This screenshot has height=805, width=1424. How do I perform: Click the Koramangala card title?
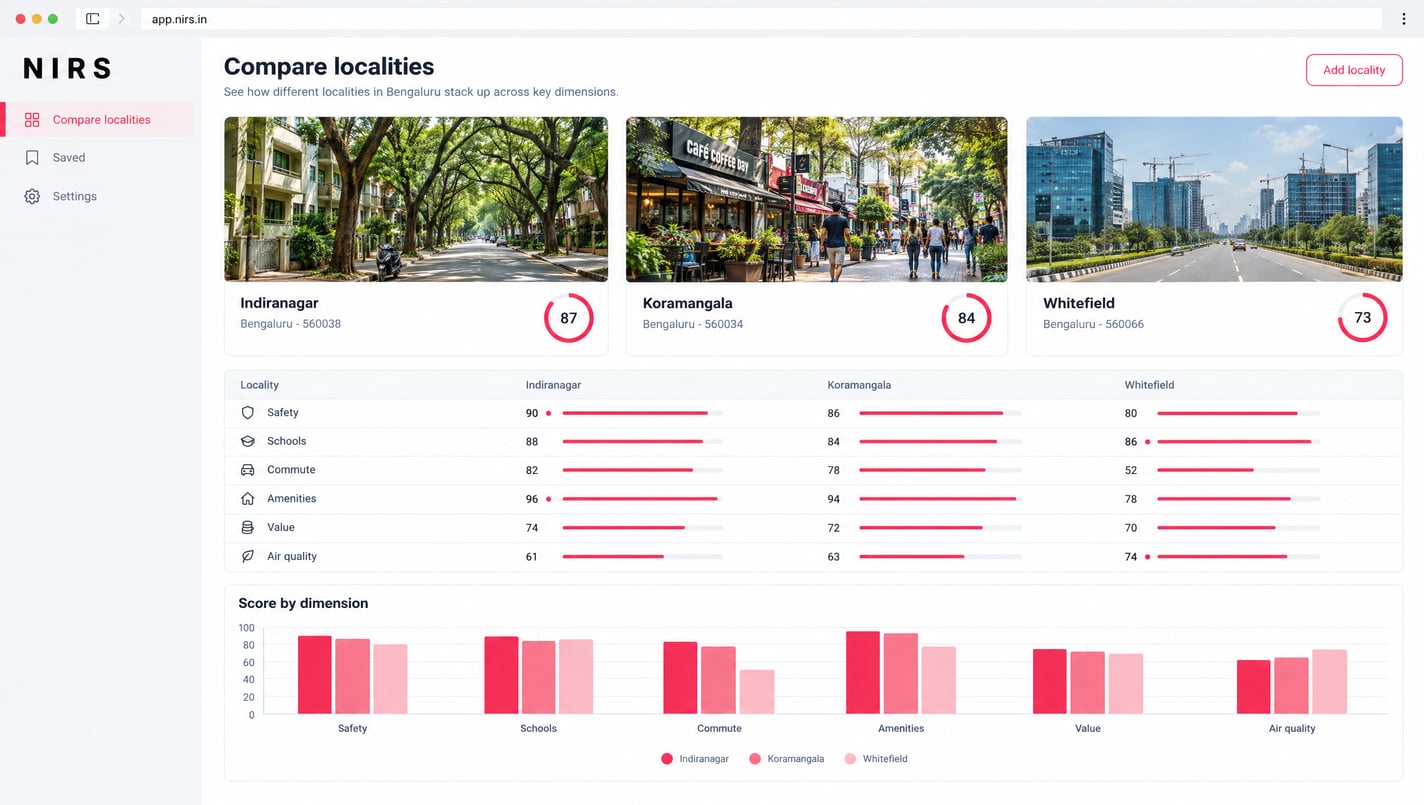[x=687, y=303]
